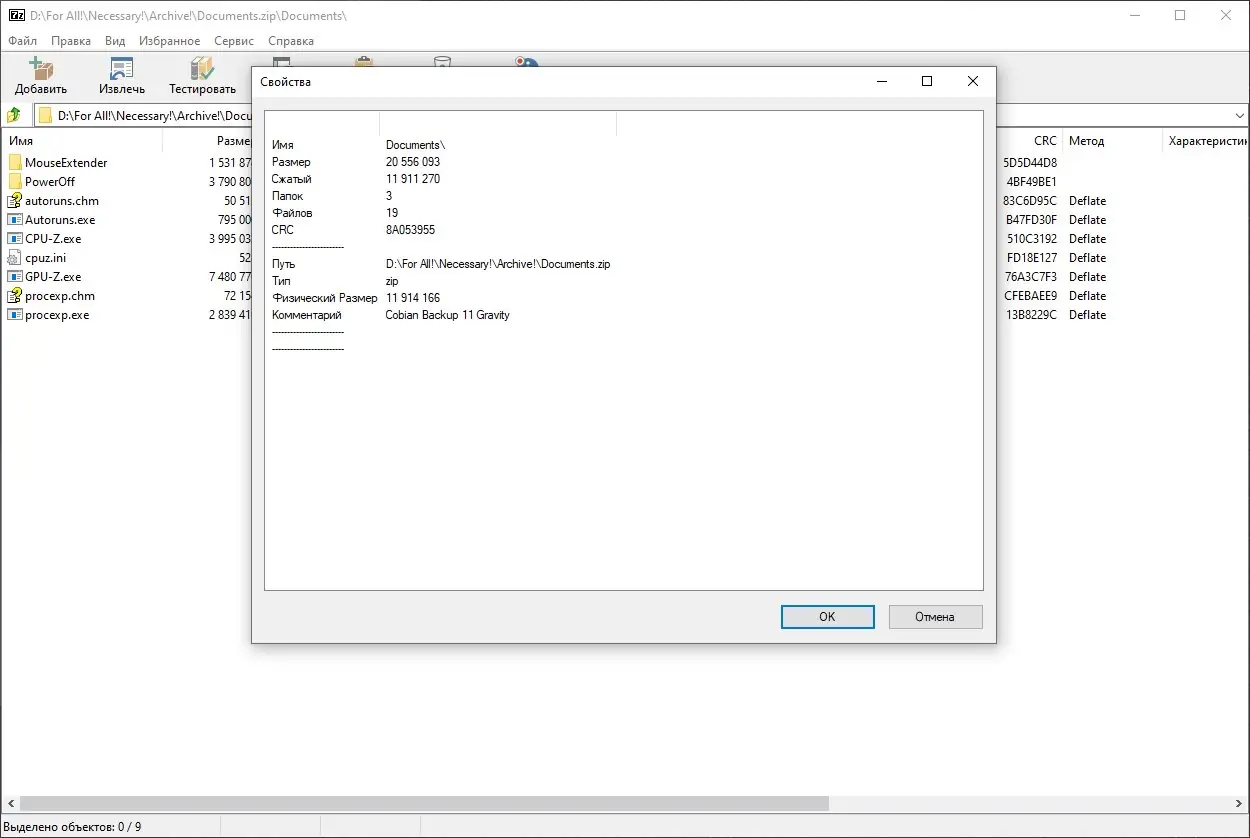Select Физический Размер value 11 914 166
1250x838 pixels.
click(412, 298)
